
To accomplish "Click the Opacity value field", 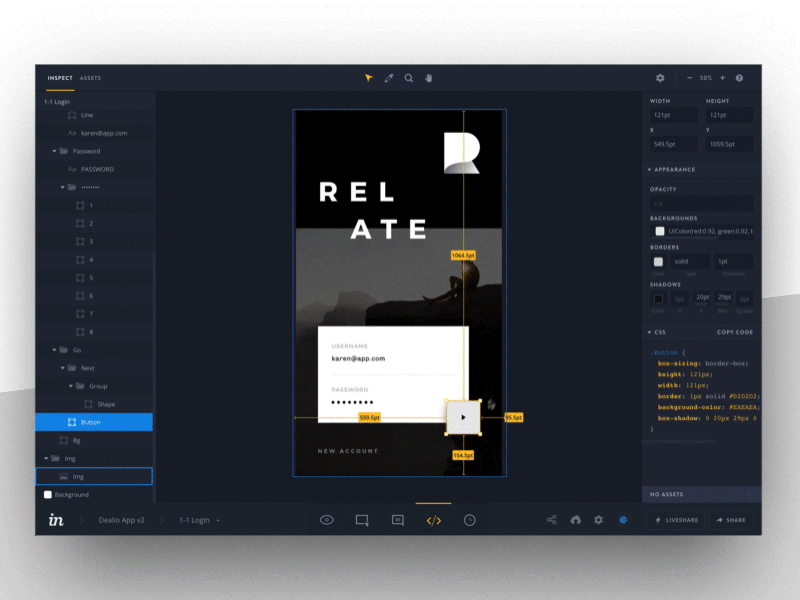I will click(702, 204).
